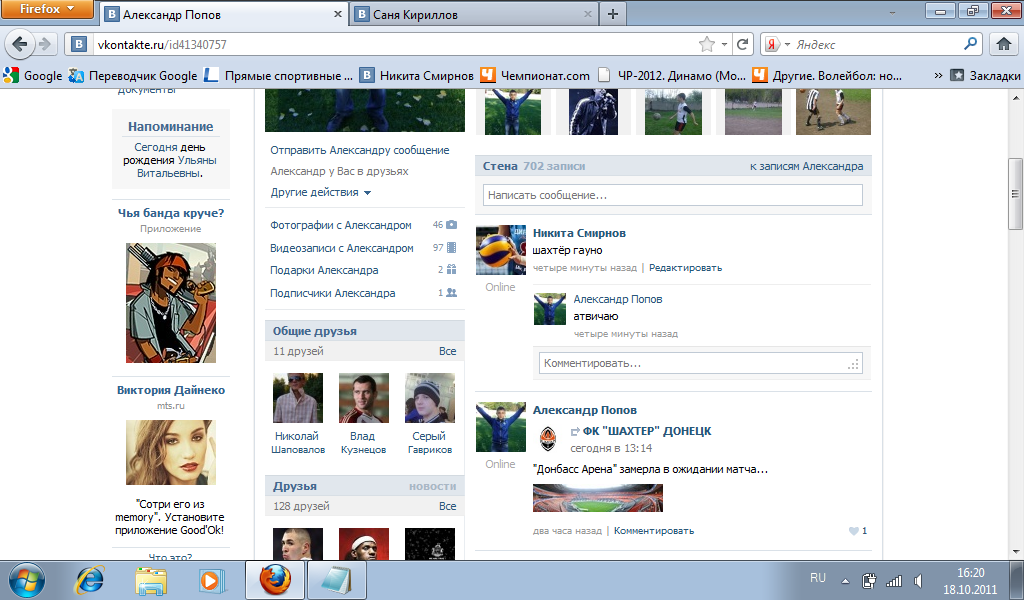Open Google bookmark
Viewport: 1024px width, 600px height.
(x=33, y=76)
